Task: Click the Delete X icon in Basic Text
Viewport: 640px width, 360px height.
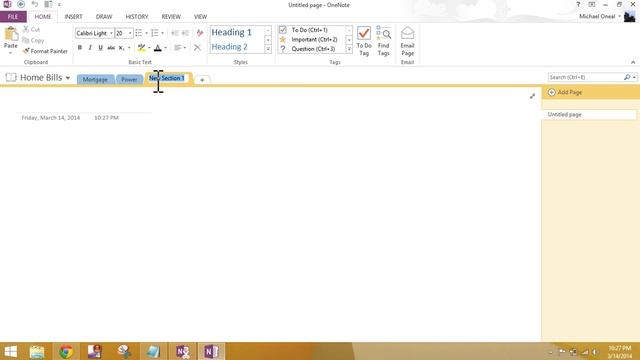Action: (197, 48)
